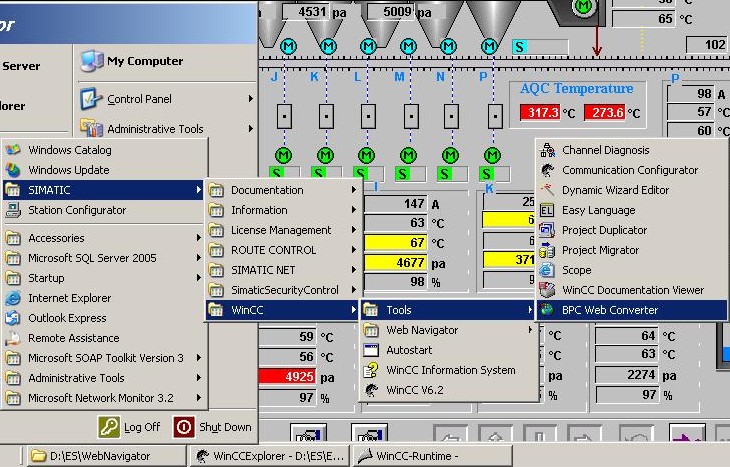Expand SIMATIC NET submenu
This screenshot has height=467, width=730.
pos(283,270)
